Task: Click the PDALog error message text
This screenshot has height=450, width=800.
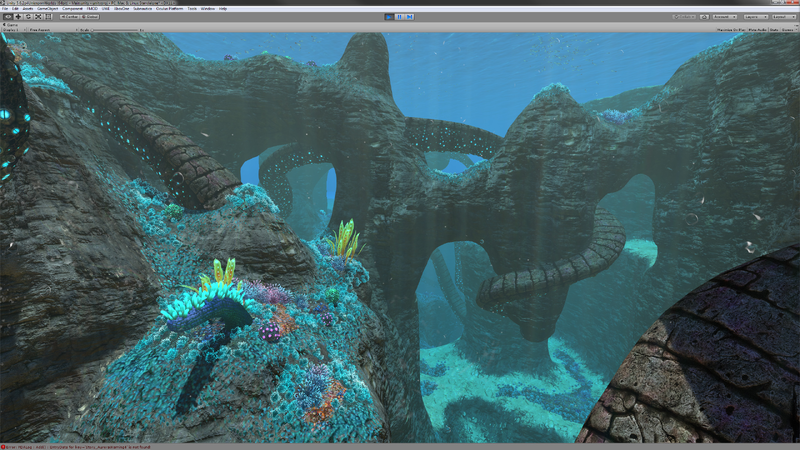Action: tap(79, 447)
